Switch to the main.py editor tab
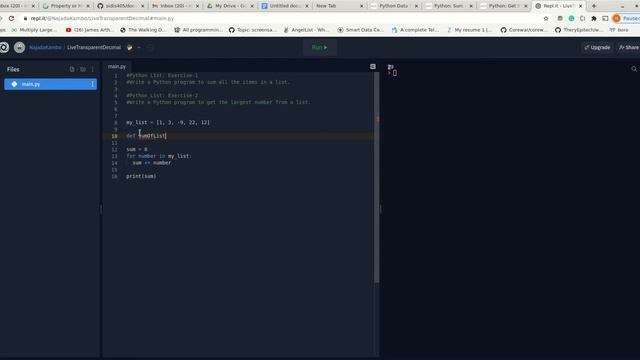 [x=117, y=66]
